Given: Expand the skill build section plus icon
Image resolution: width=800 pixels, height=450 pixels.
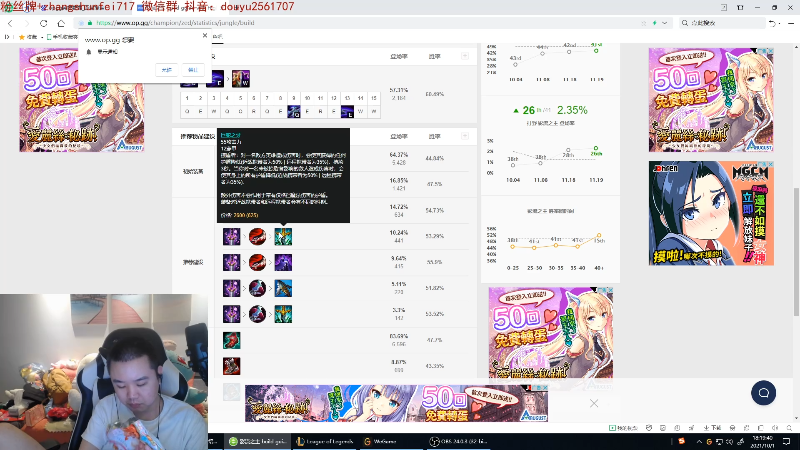Looking at the screenshot, I should [464, 56].
